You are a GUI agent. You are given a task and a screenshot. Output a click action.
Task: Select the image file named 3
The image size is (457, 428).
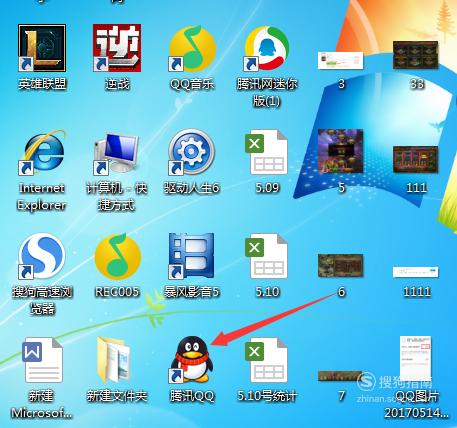point(340,61)
